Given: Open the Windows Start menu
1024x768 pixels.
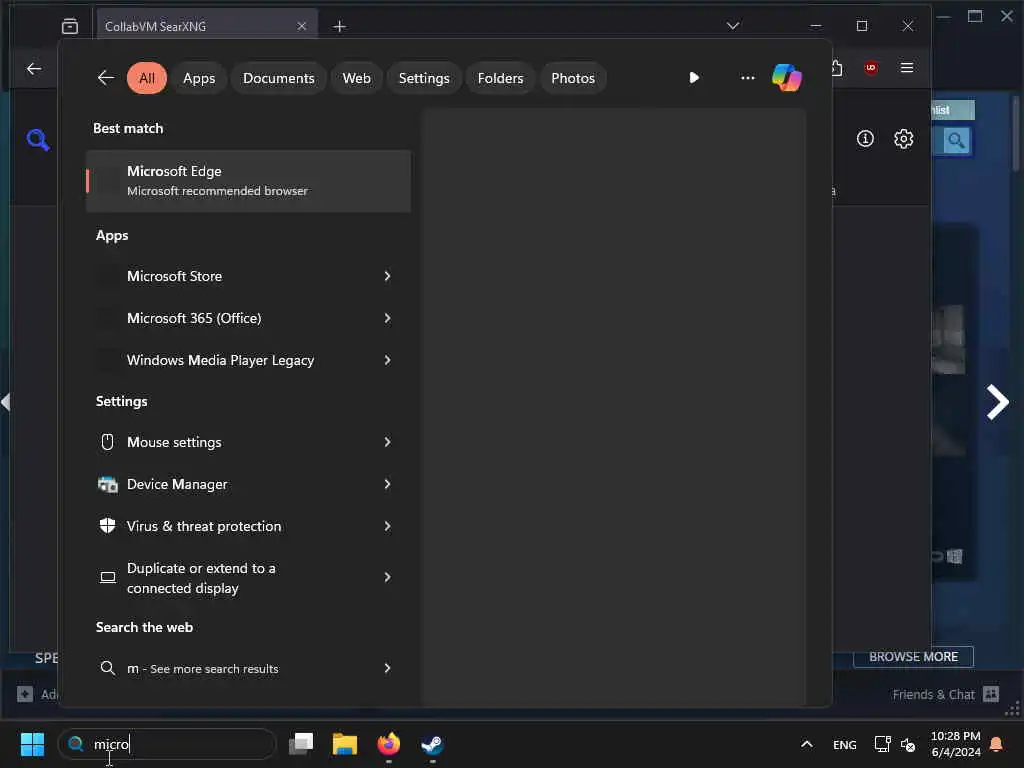Looking at the screenshot, I should [32, 744].
